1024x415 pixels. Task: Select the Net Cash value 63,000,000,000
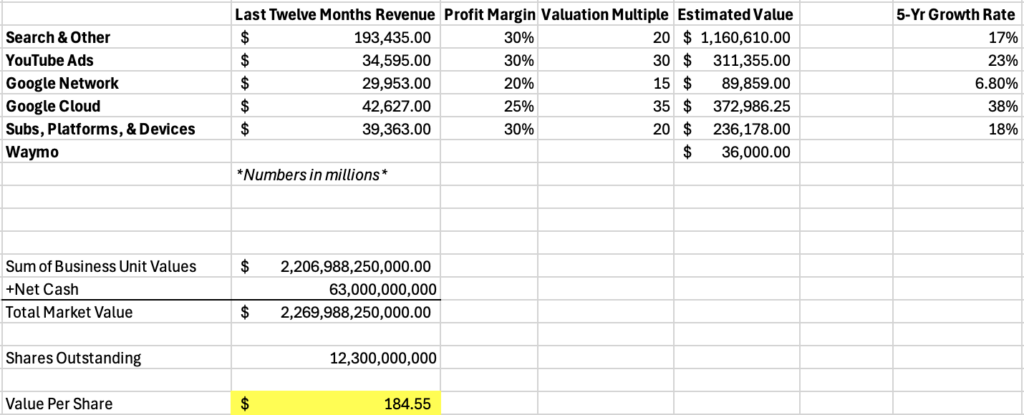coord(382,289)
